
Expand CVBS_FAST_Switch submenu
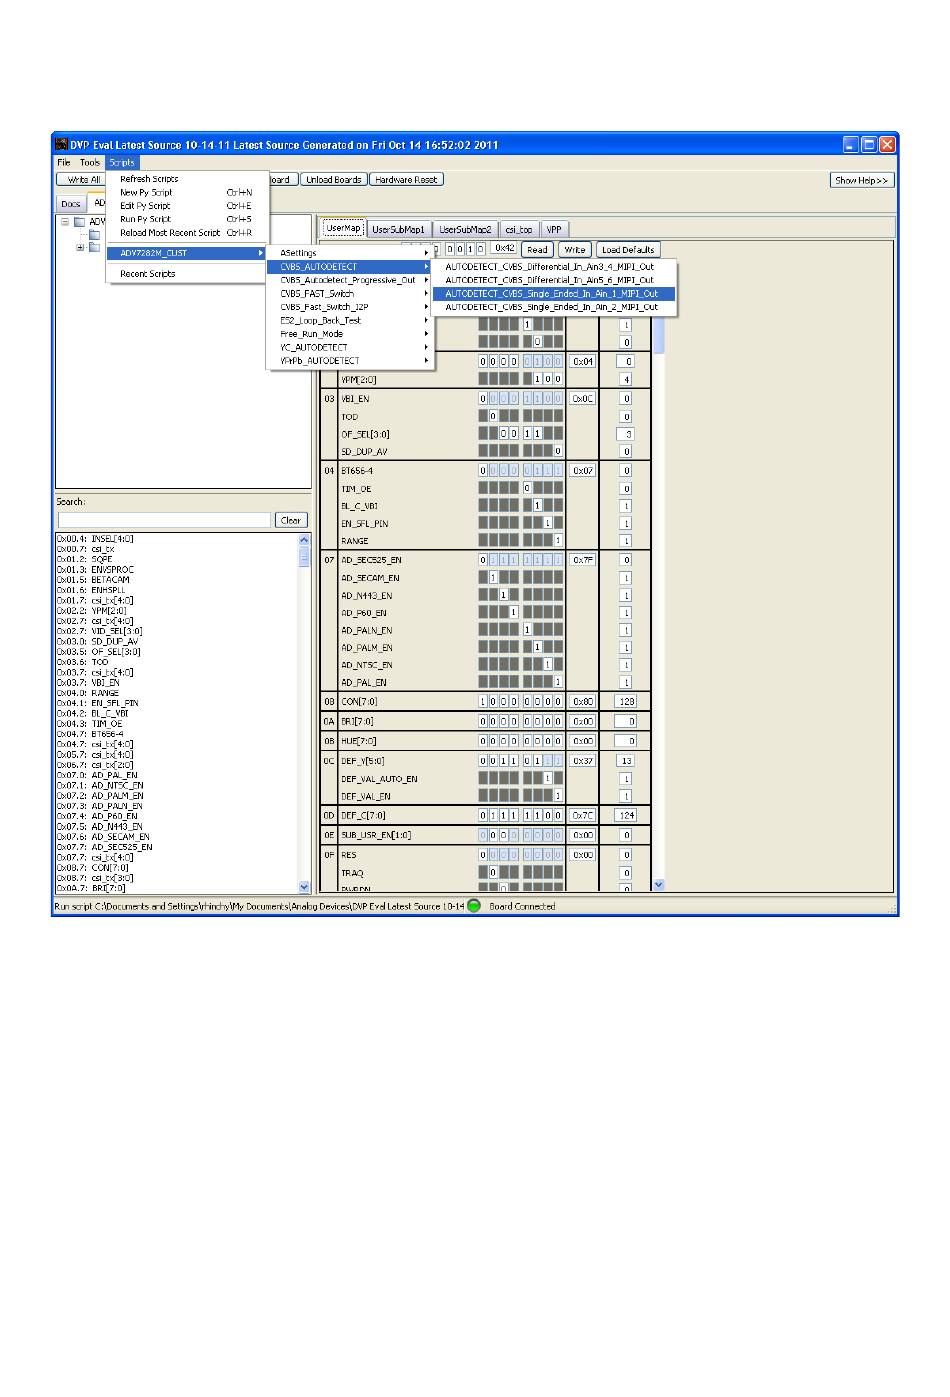click(350, 294)
